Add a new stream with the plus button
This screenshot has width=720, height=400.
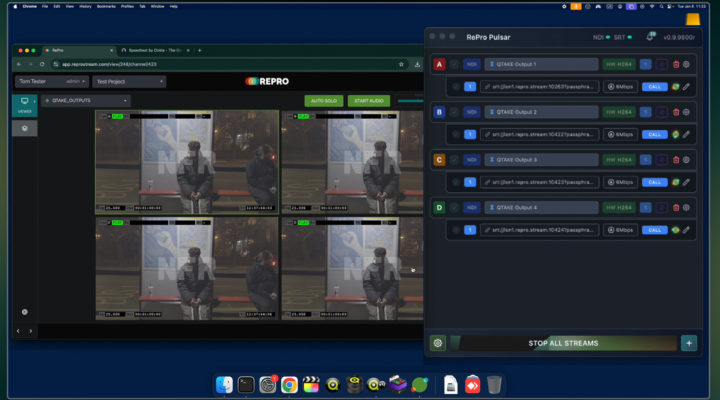[689, 343]
